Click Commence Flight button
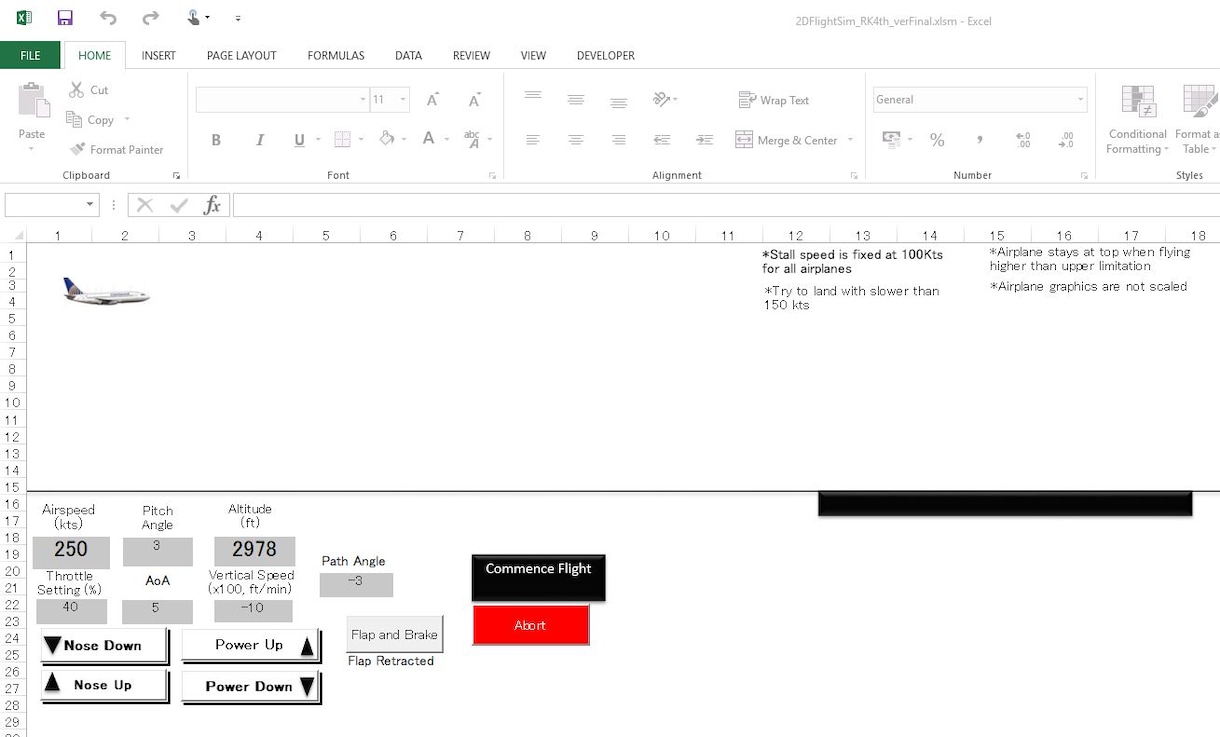Screen dimensions: 1220x737 point(538,577)
